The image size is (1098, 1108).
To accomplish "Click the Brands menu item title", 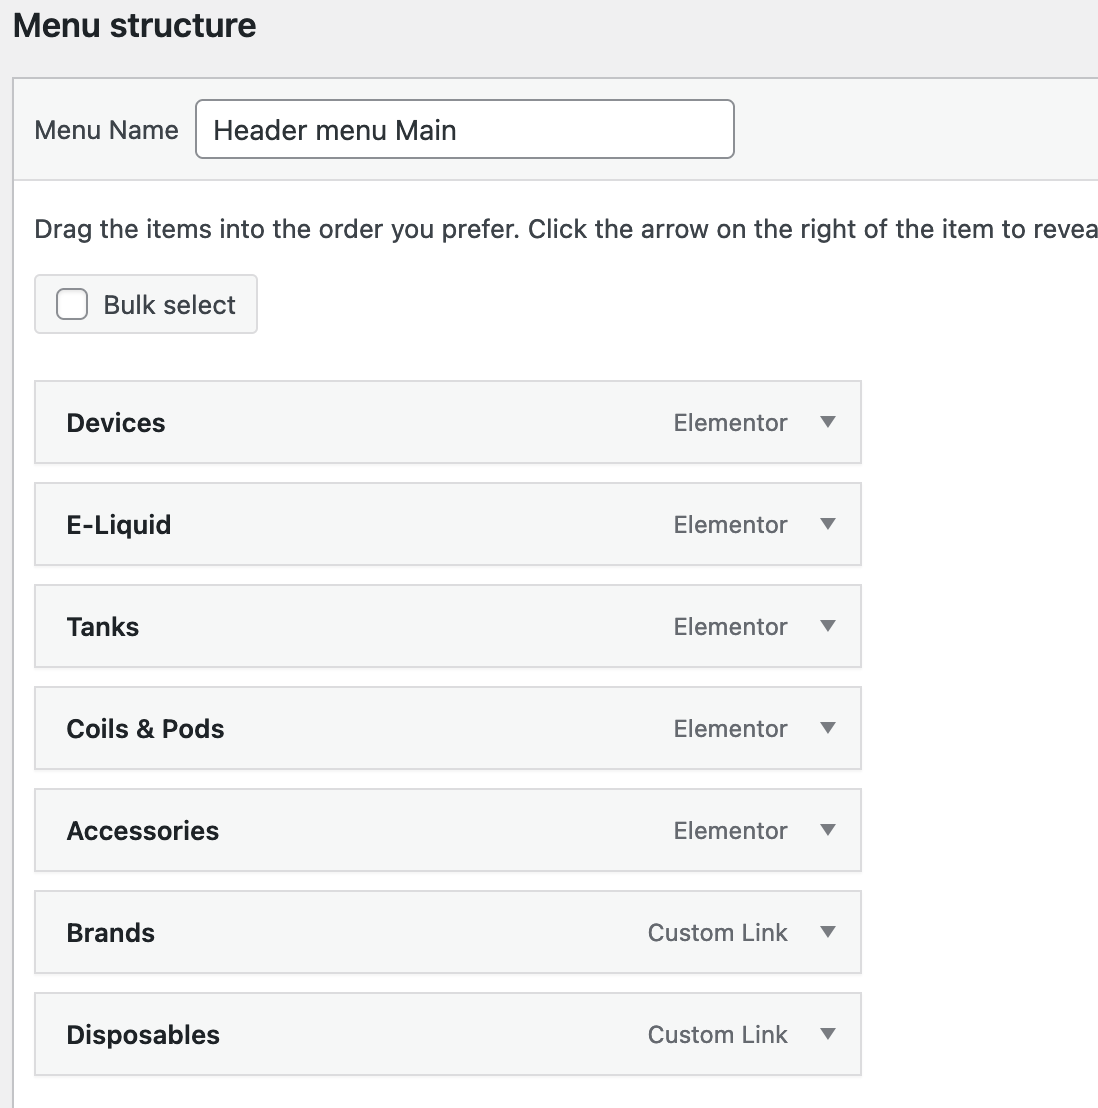I will (x=111, y=933).
